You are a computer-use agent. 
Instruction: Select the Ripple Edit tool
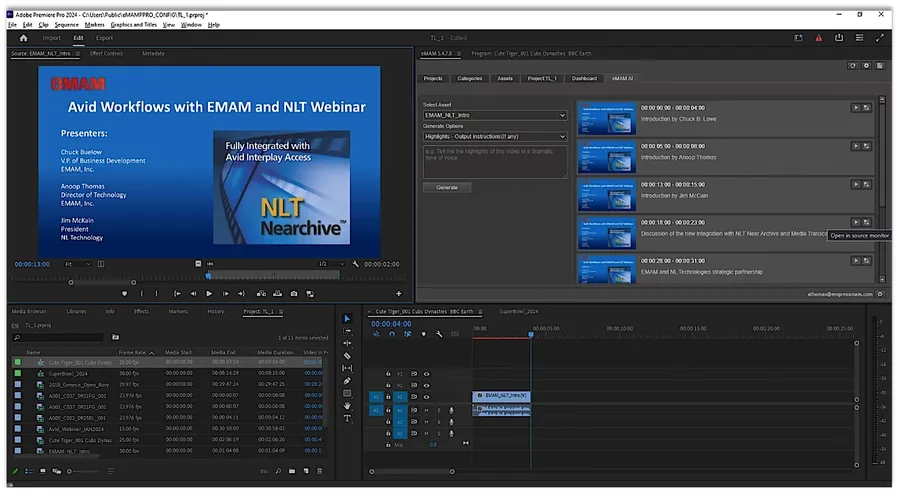pos(347,343)
